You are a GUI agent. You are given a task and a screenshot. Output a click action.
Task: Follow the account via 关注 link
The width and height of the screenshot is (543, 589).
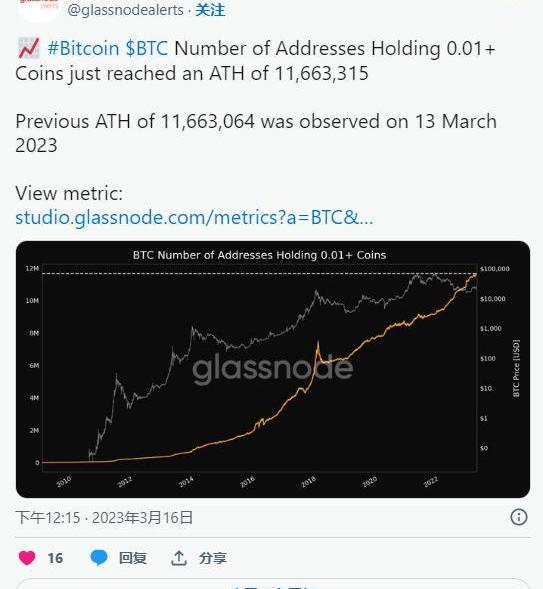[x=210, y=10]
